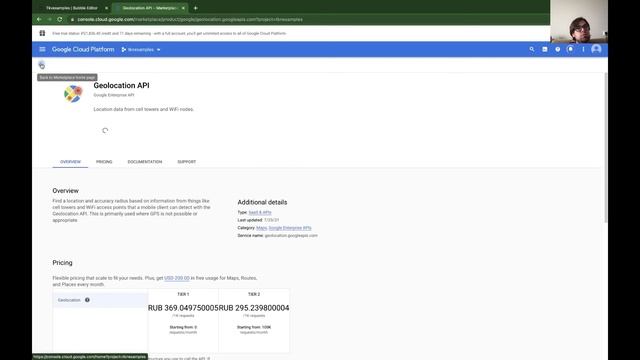Select the Geolocation API browser tab
Viewport: 640px width, 360px height.
(149, 8)
